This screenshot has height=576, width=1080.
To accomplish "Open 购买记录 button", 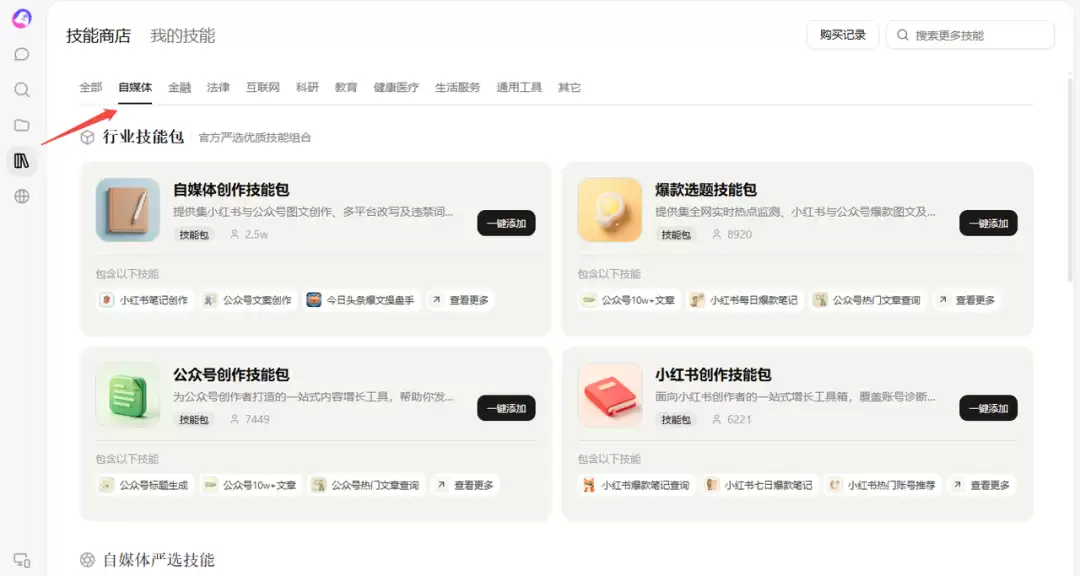I will click(842, 35).
